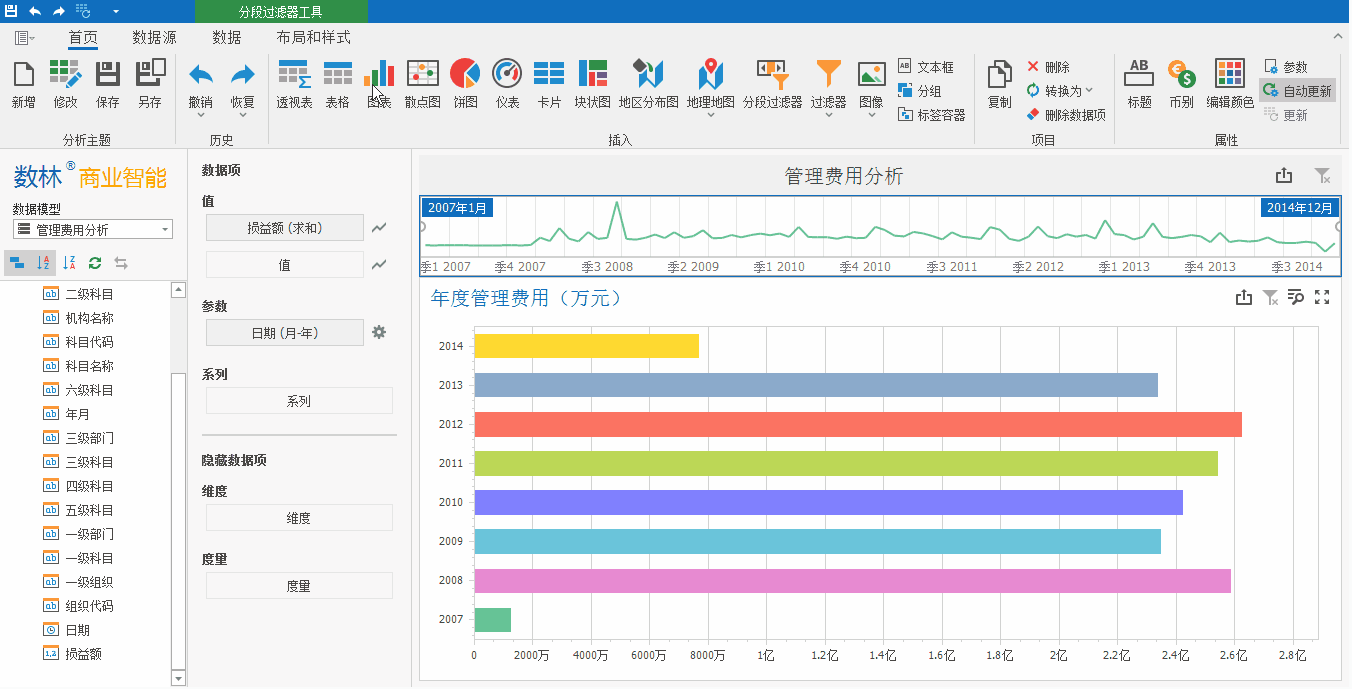Click the 2012 red bar
Viewport: 1352px width, 689px height.
[857, 424]
